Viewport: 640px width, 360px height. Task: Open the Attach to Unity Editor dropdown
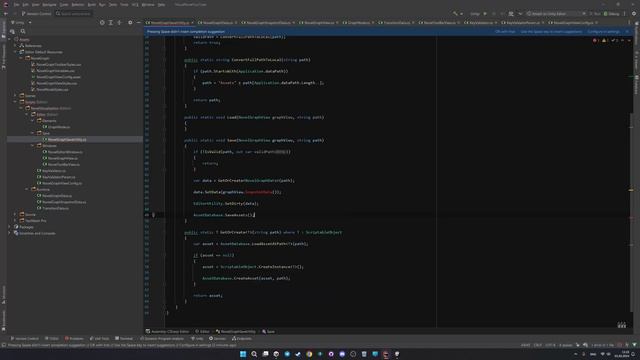[556, 13]
